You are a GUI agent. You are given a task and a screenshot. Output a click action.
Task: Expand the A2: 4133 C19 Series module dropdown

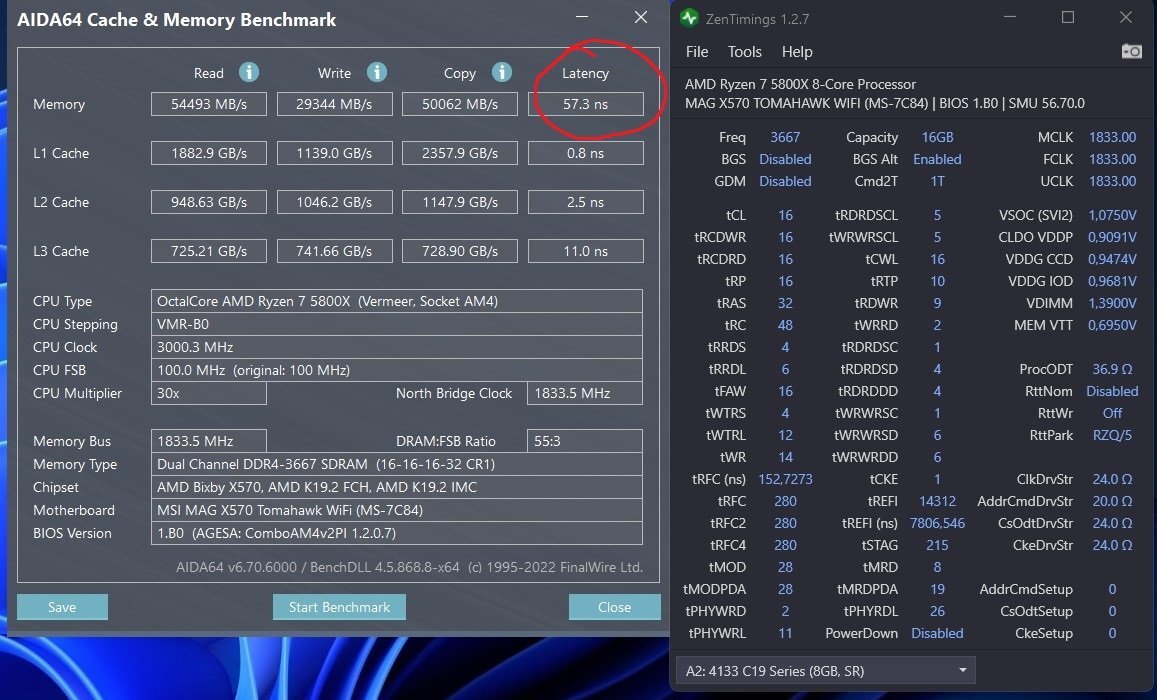coord(826,670)
